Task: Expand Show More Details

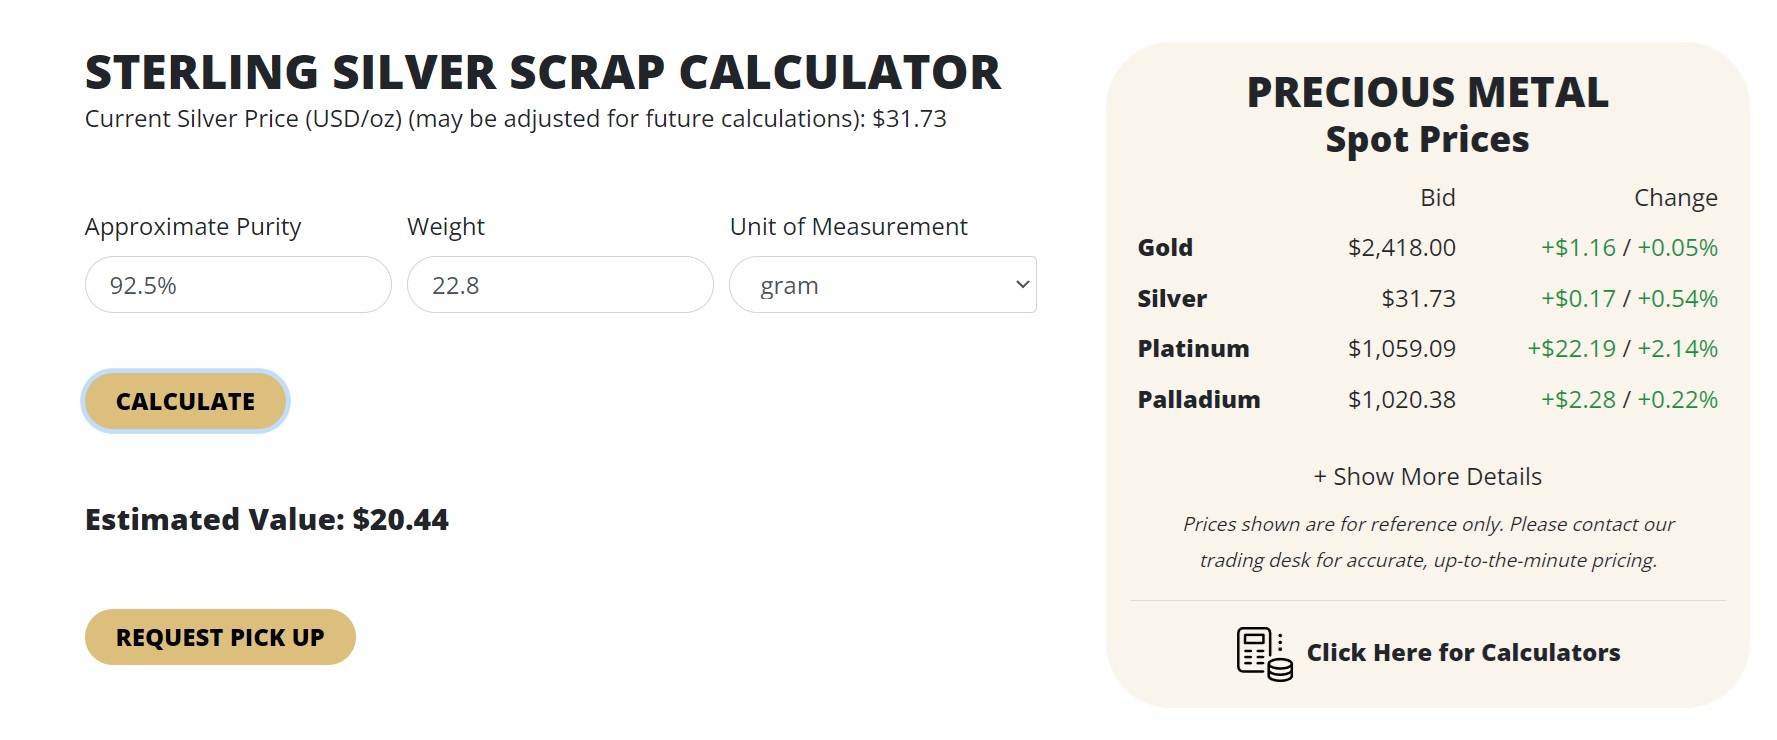Action: 1428,477
